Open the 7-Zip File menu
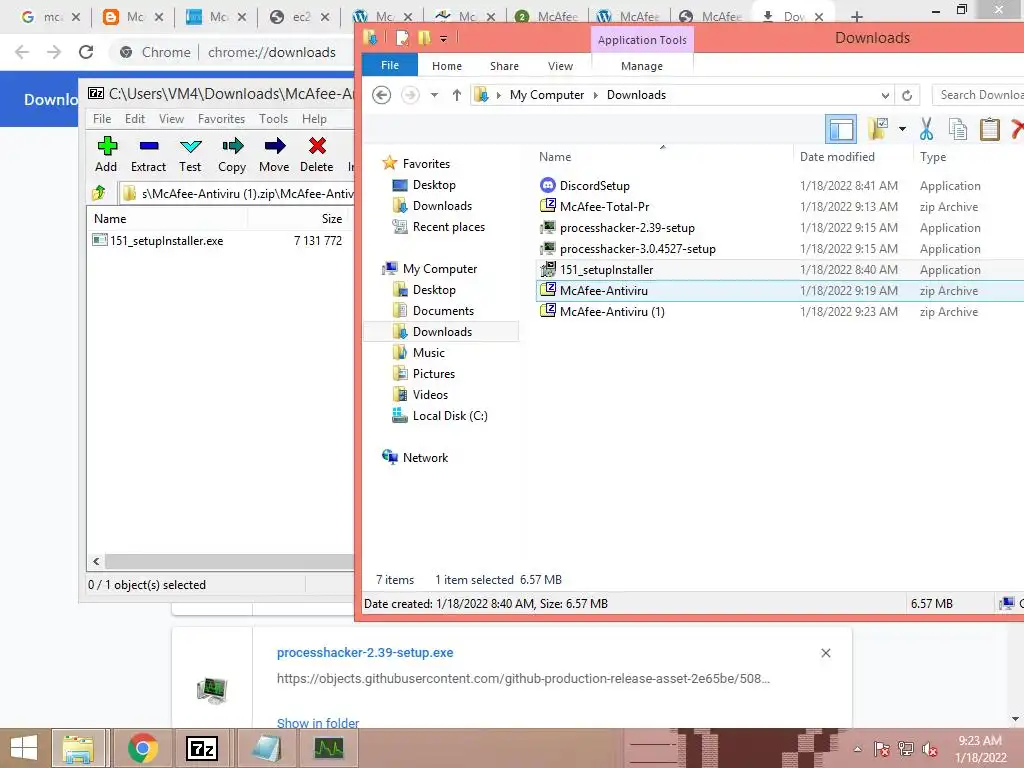The image size is (1024, 768). tap(102, 119)
